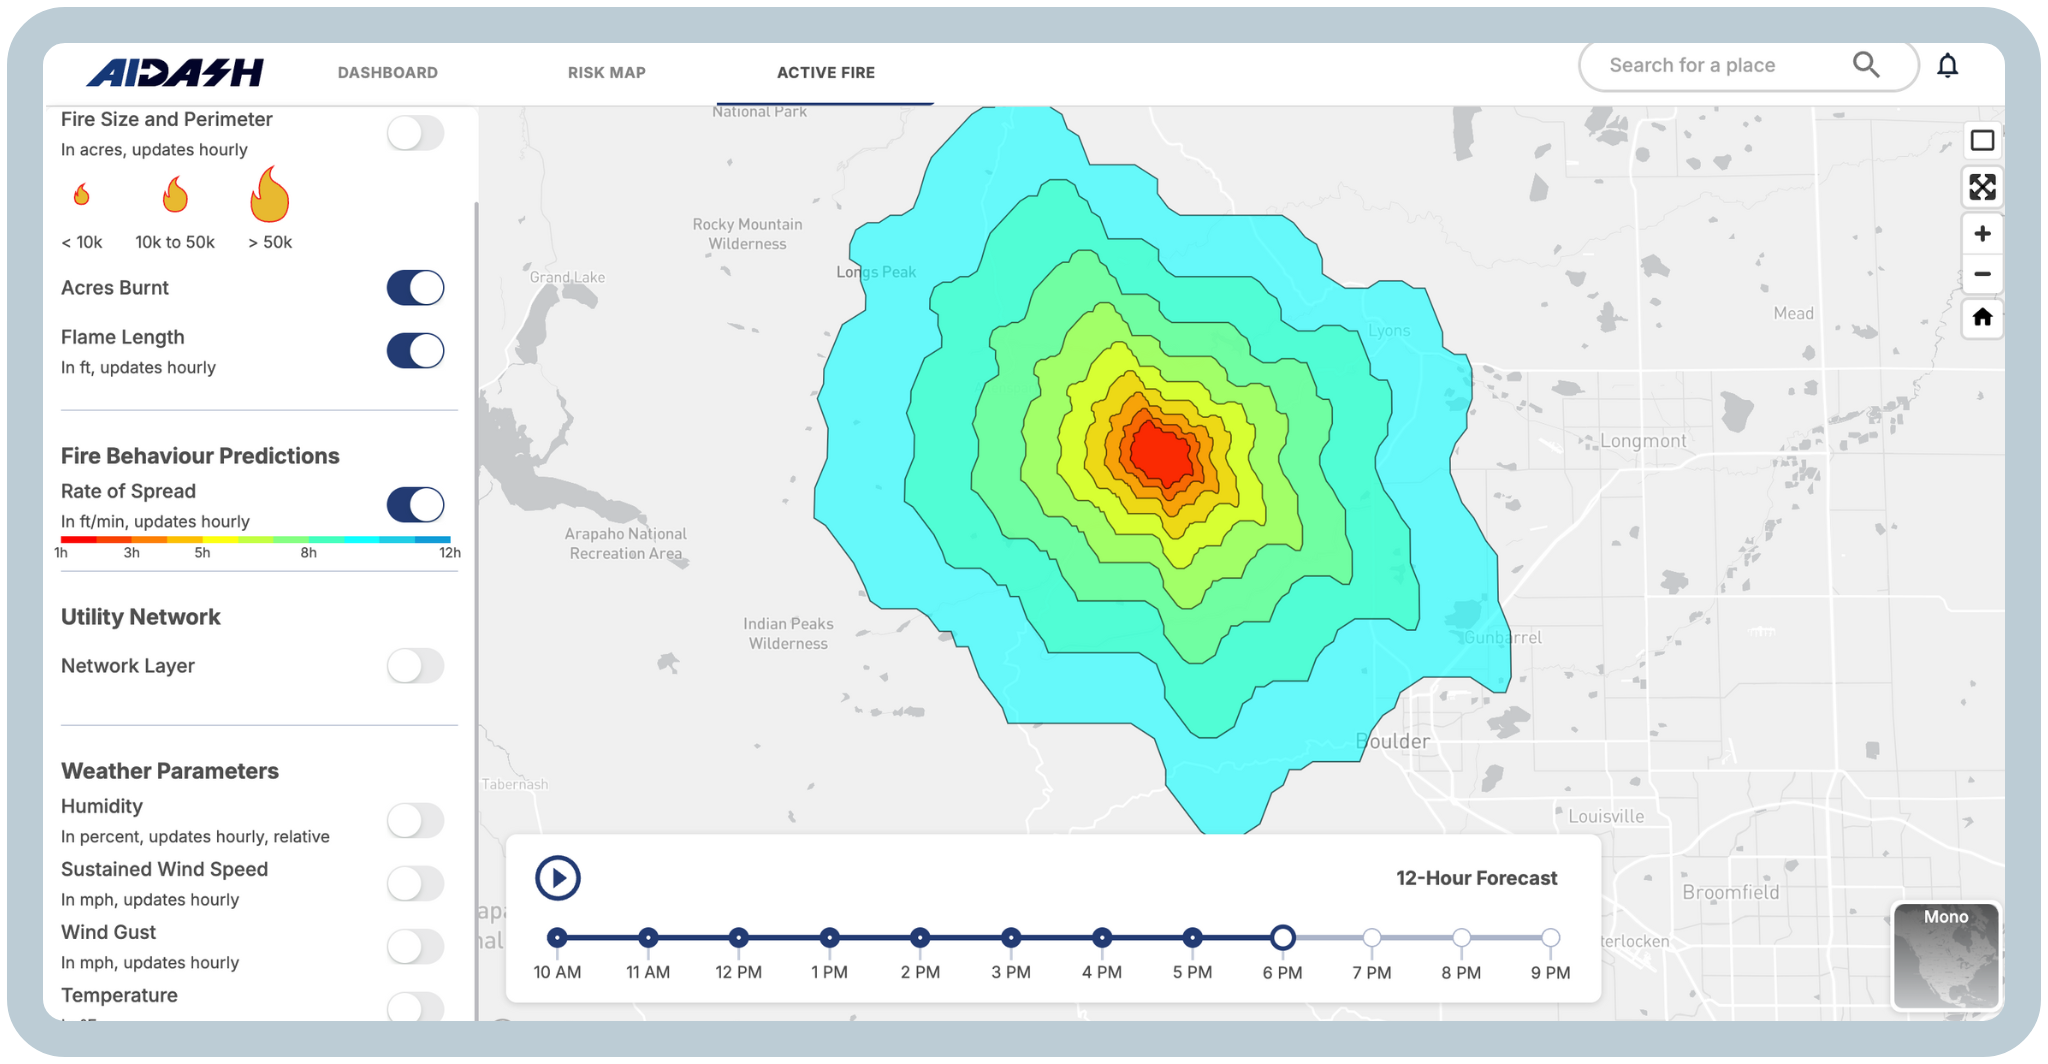Turn on the Humidity toggle
This screenshot has height=1064, width=2048.
(x=415, y=821)
